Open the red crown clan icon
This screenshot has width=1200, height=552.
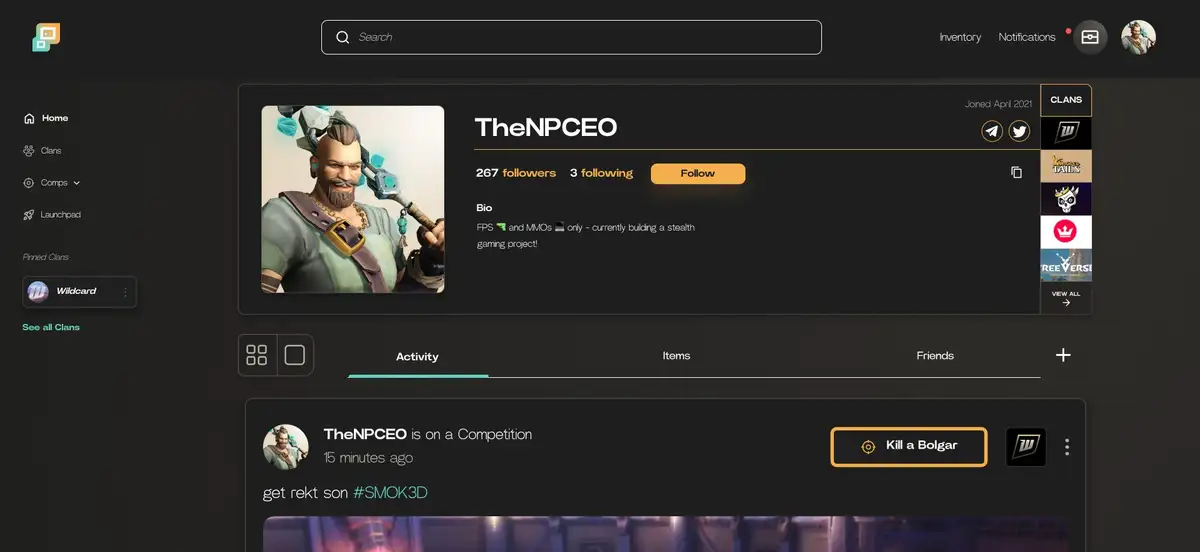[1066, 232]
